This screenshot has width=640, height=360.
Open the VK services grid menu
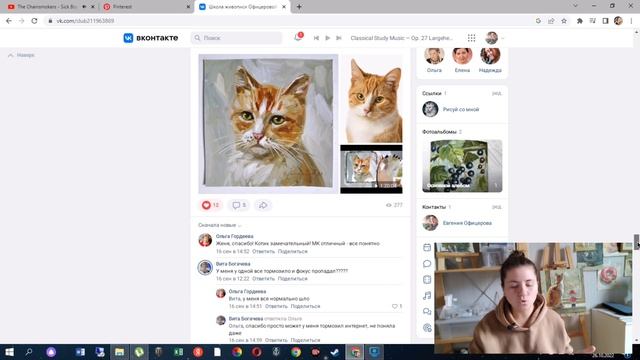click(x=471, y=38)
